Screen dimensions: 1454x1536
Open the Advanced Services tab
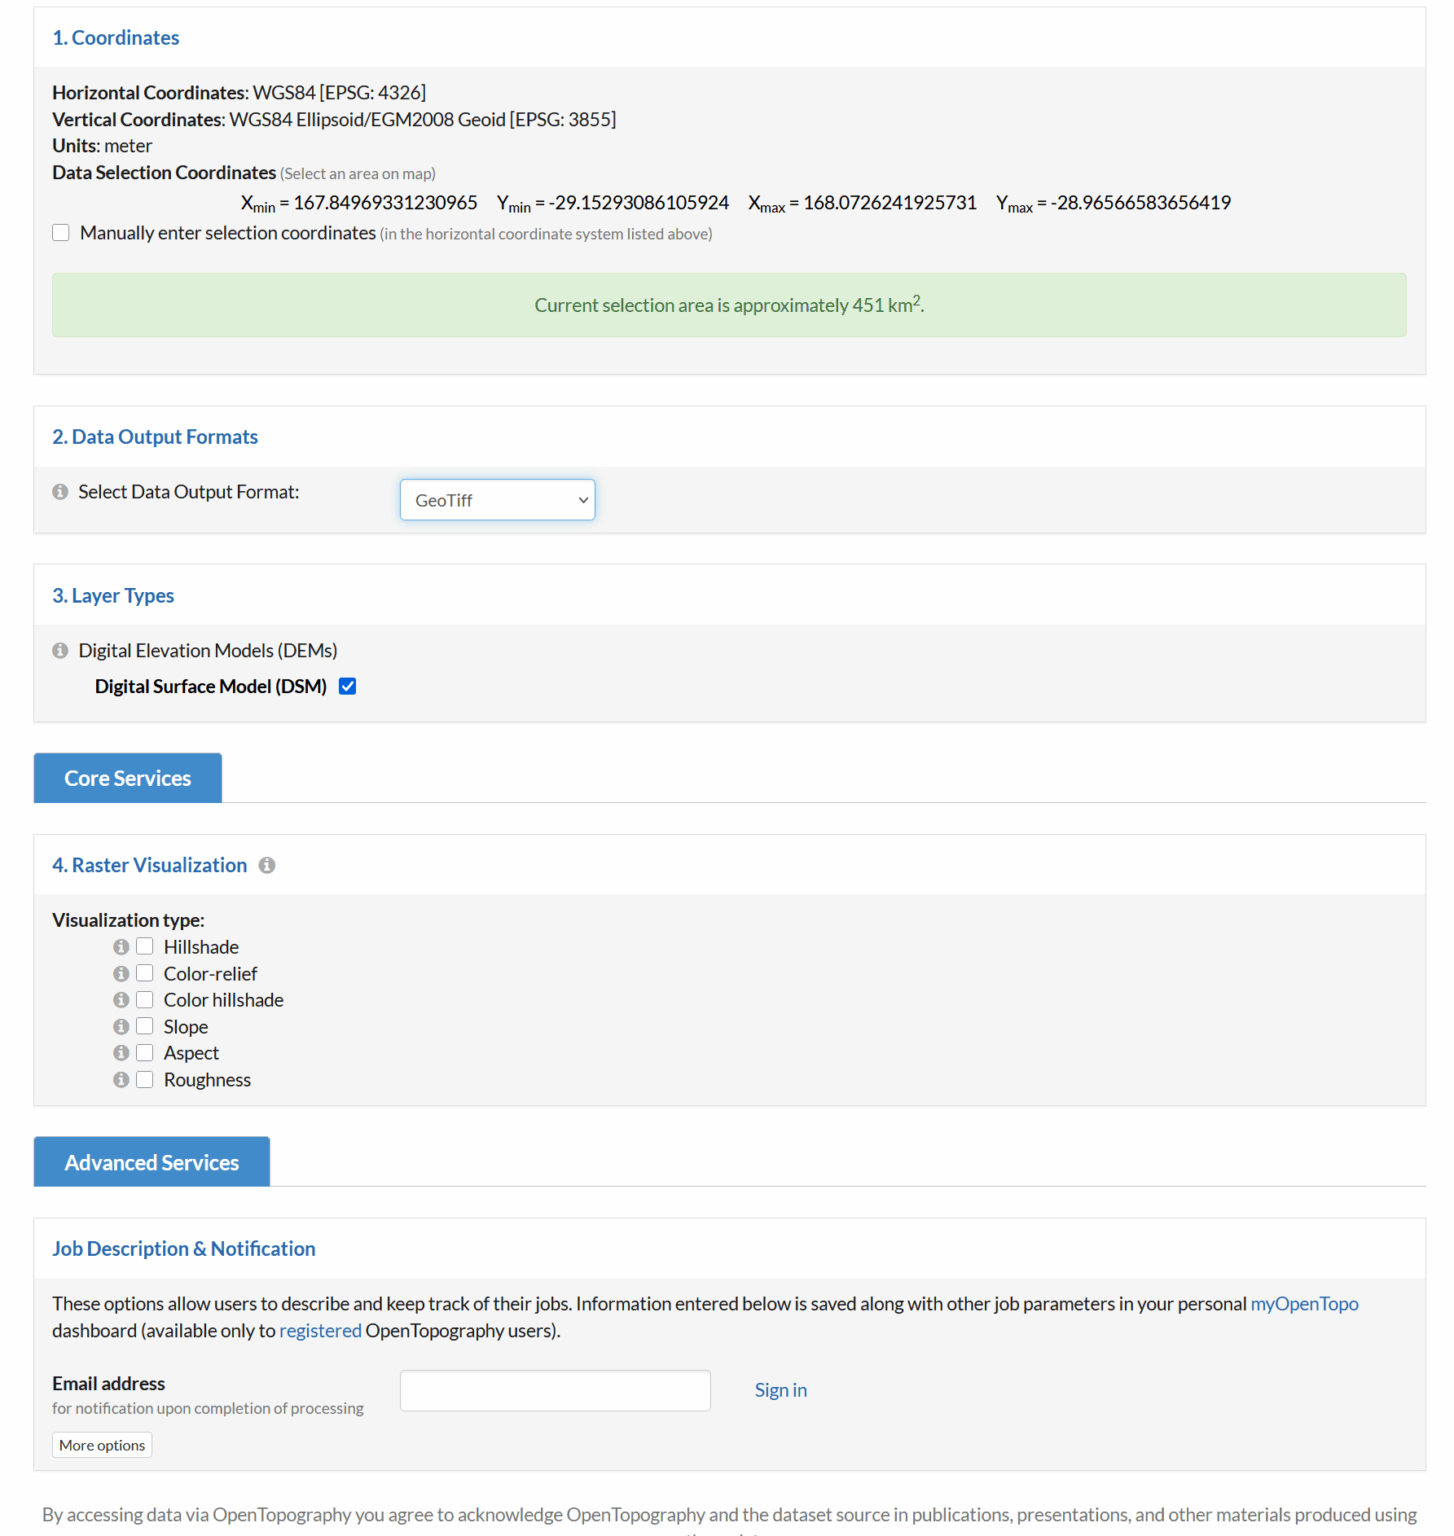tap(152, 1162)
